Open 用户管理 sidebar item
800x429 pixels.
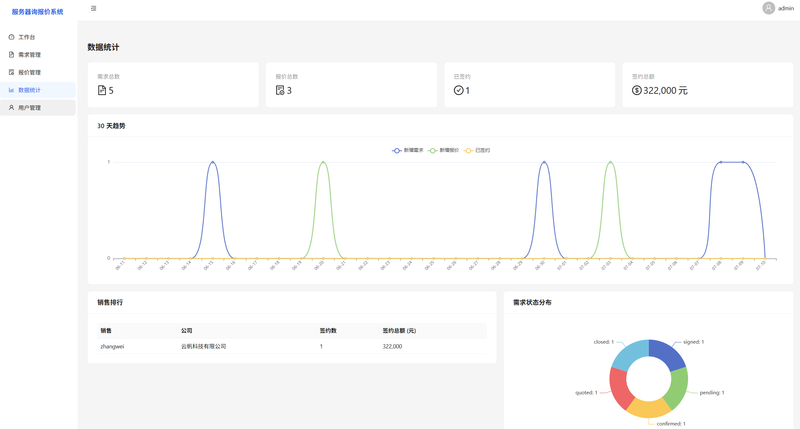[38, 108]
